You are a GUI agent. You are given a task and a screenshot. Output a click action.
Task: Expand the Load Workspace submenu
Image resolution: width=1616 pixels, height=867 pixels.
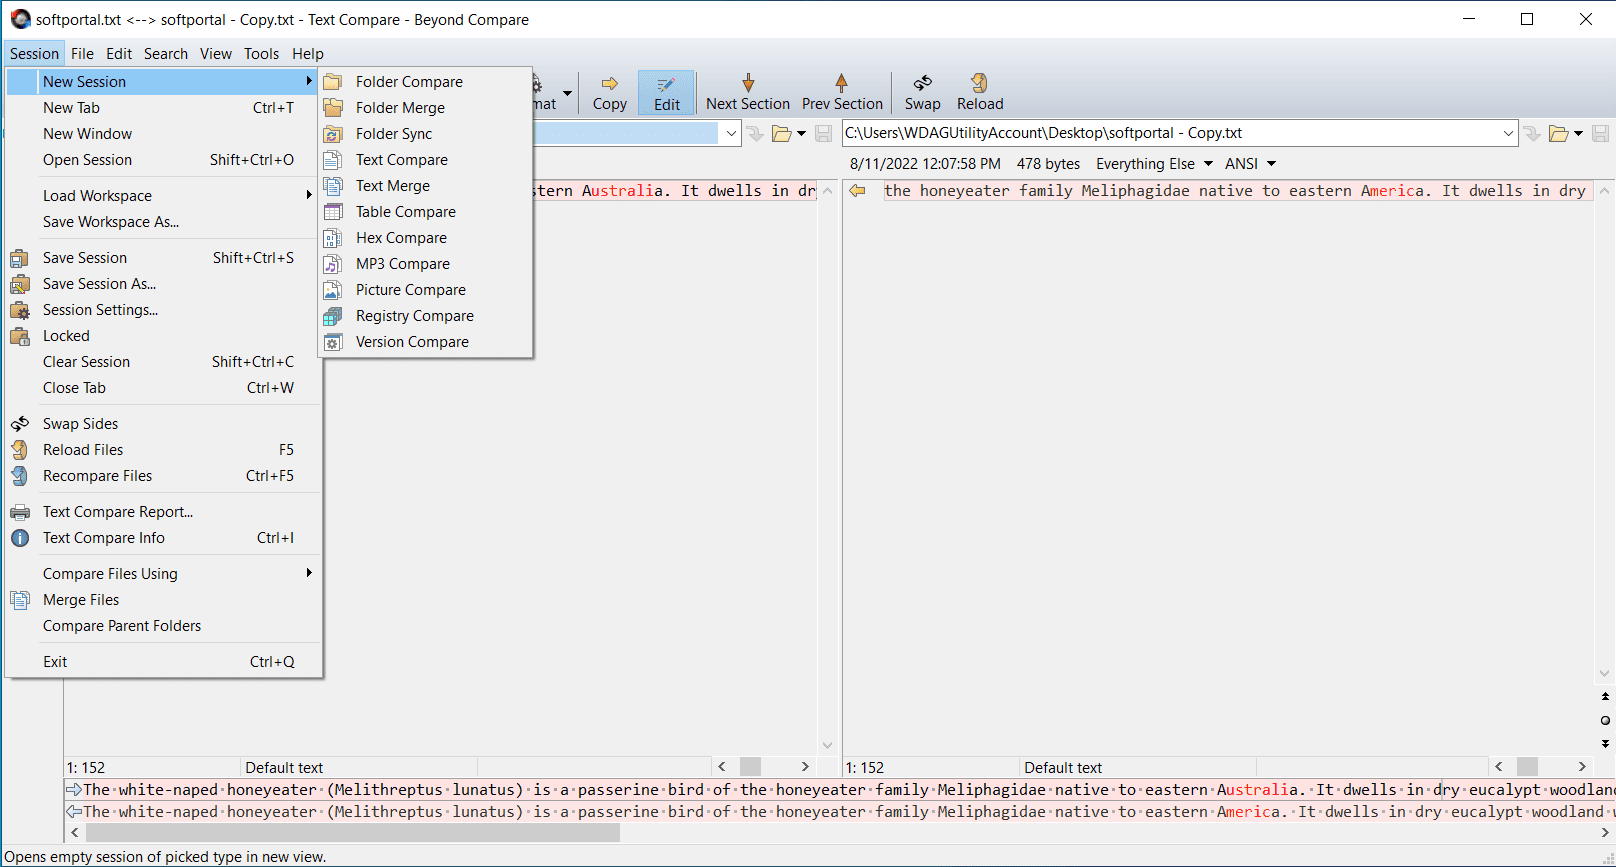click(x=164, y=196)
